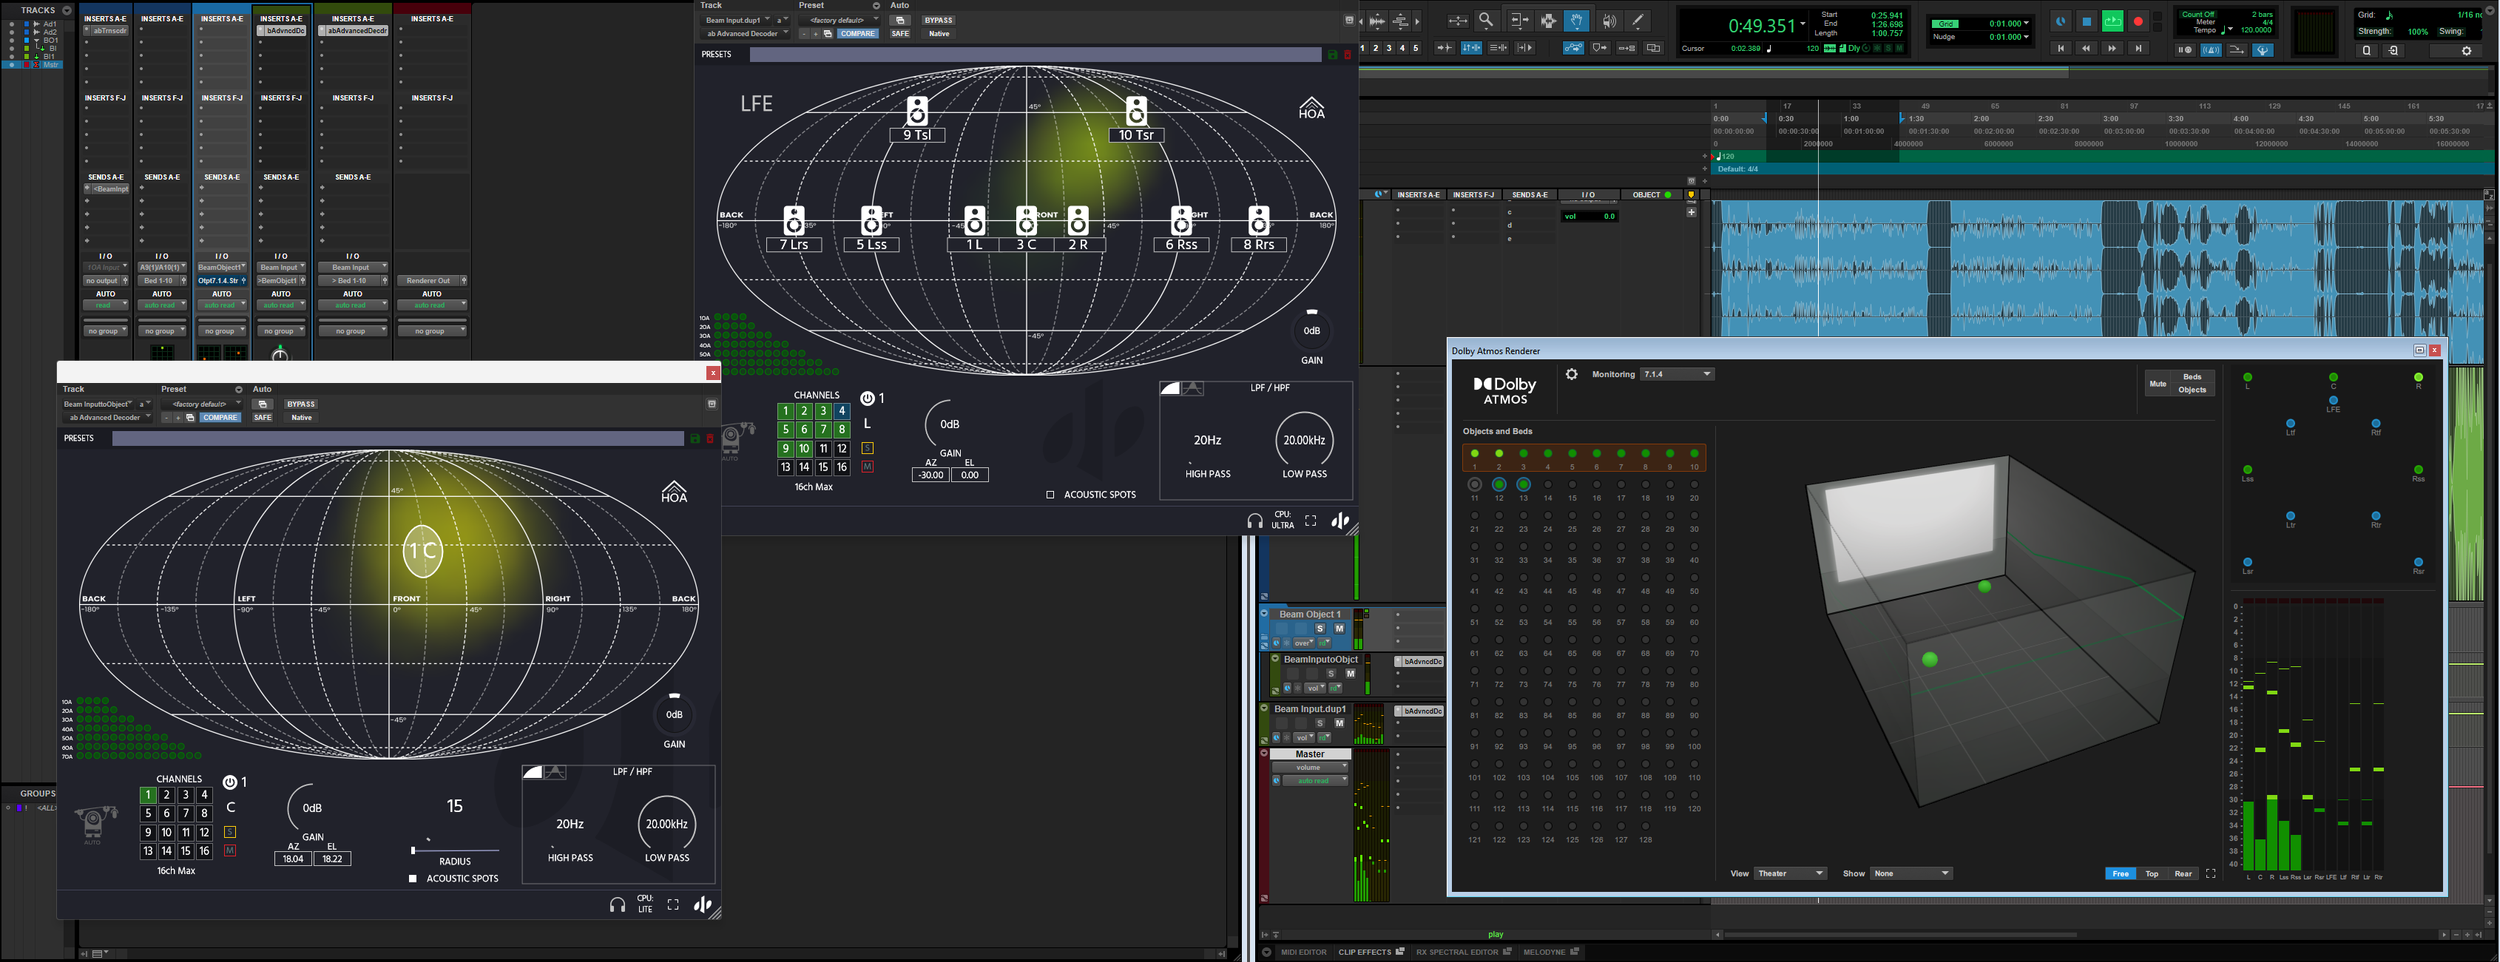Screen dimensions: 2500x962
Task: Mute the Beam Input.dup1 track
Action: pyautogui.click(x=1339, y=722)
